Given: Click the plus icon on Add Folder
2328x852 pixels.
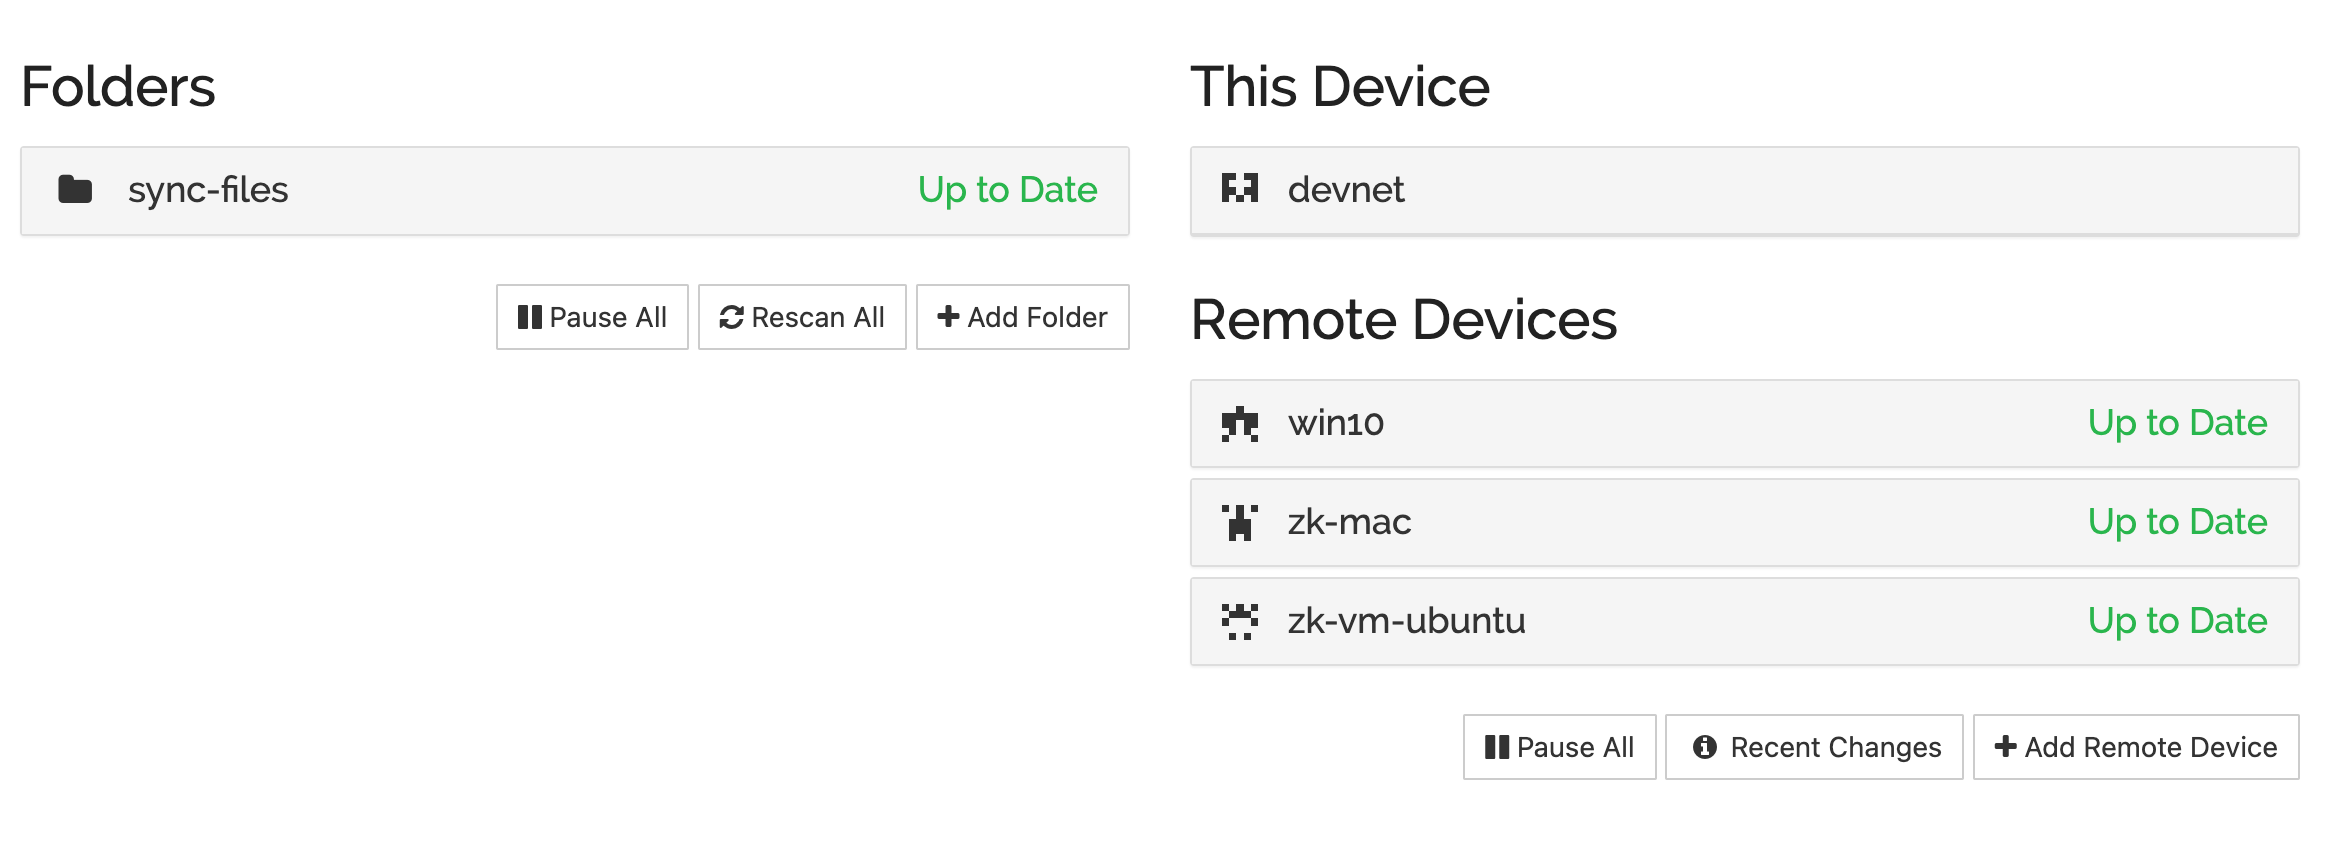Looking at the screenshot, I should (x=947, y=317).
